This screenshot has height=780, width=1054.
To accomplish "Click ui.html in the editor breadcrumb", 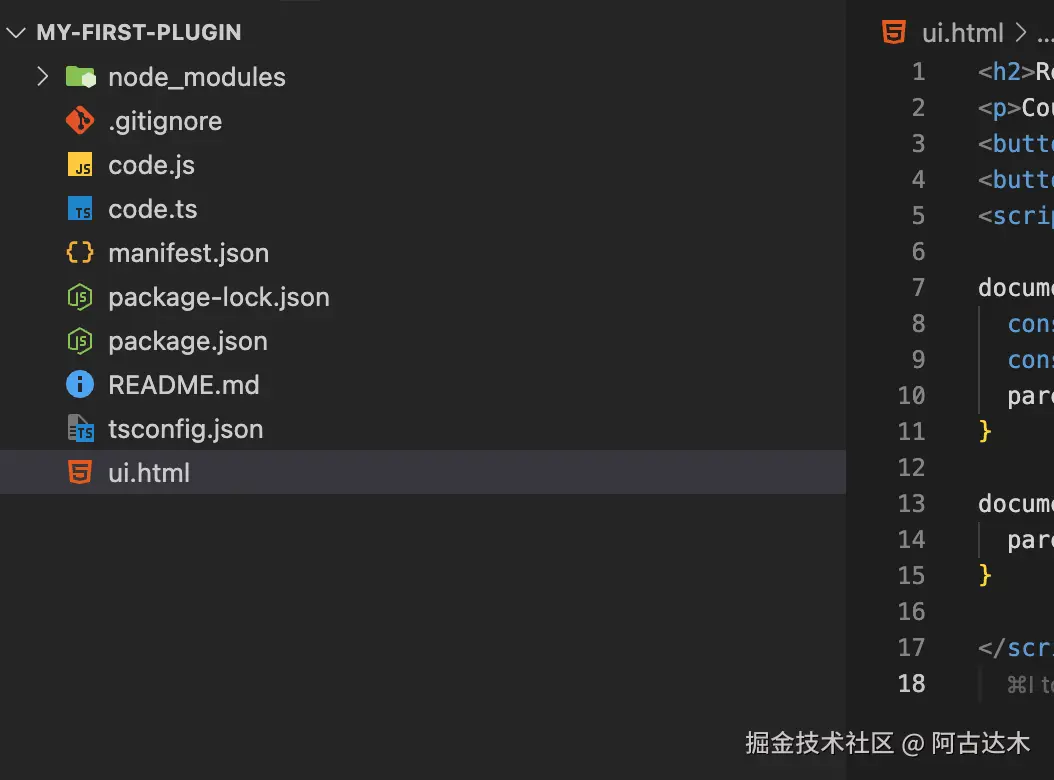I will click(x=962, y=32).
